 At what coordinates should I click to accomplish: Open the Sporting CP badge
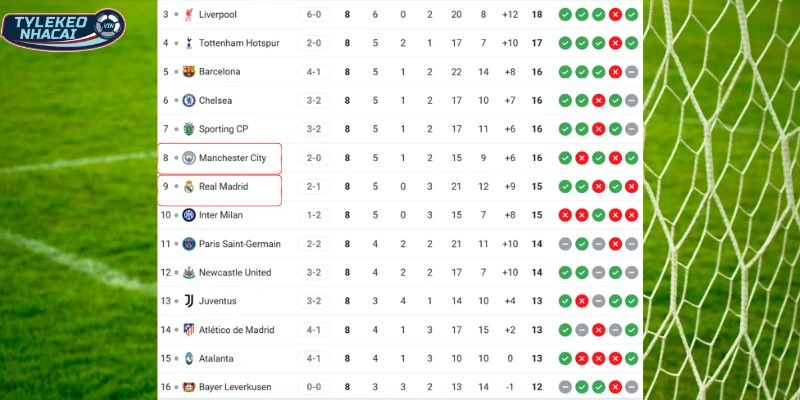[189, 129]
